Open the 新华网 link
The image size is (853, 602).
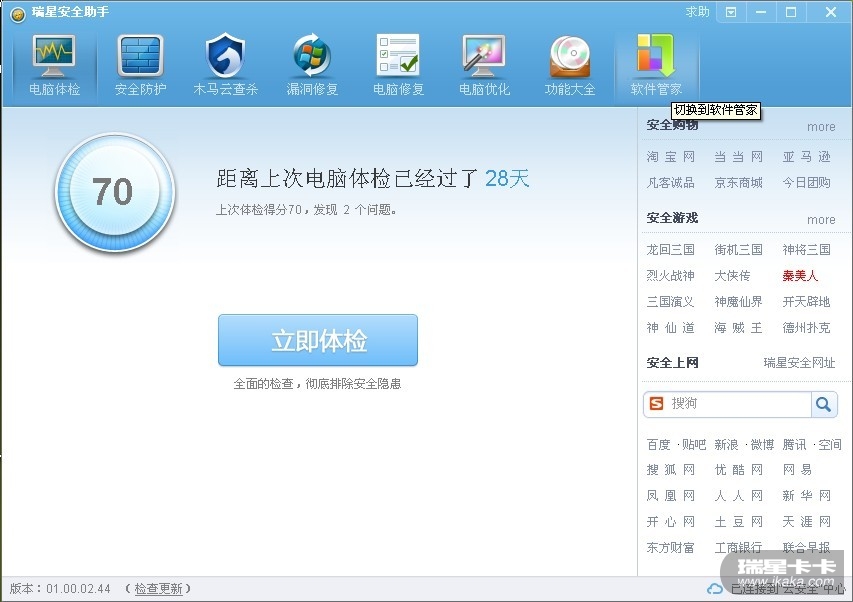point(806,496)
